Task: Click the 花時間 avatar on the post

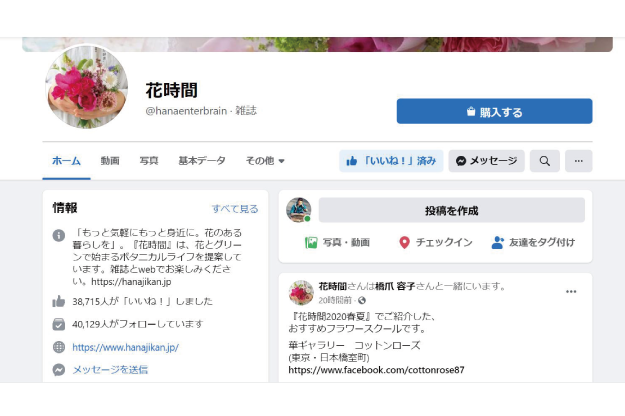Action: coord(301,292)
